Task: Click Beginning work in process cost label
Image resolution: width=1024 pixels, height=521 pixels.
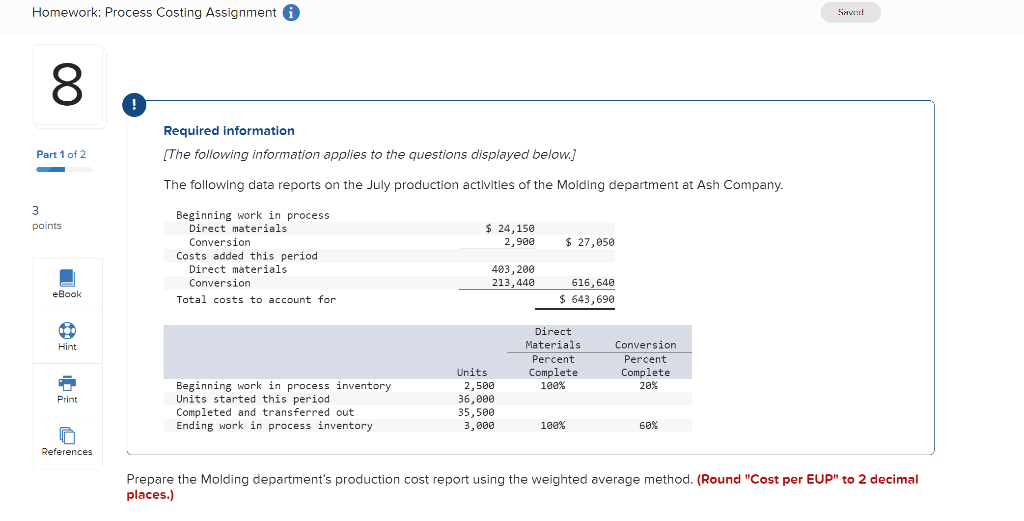Action: point(253,215)
